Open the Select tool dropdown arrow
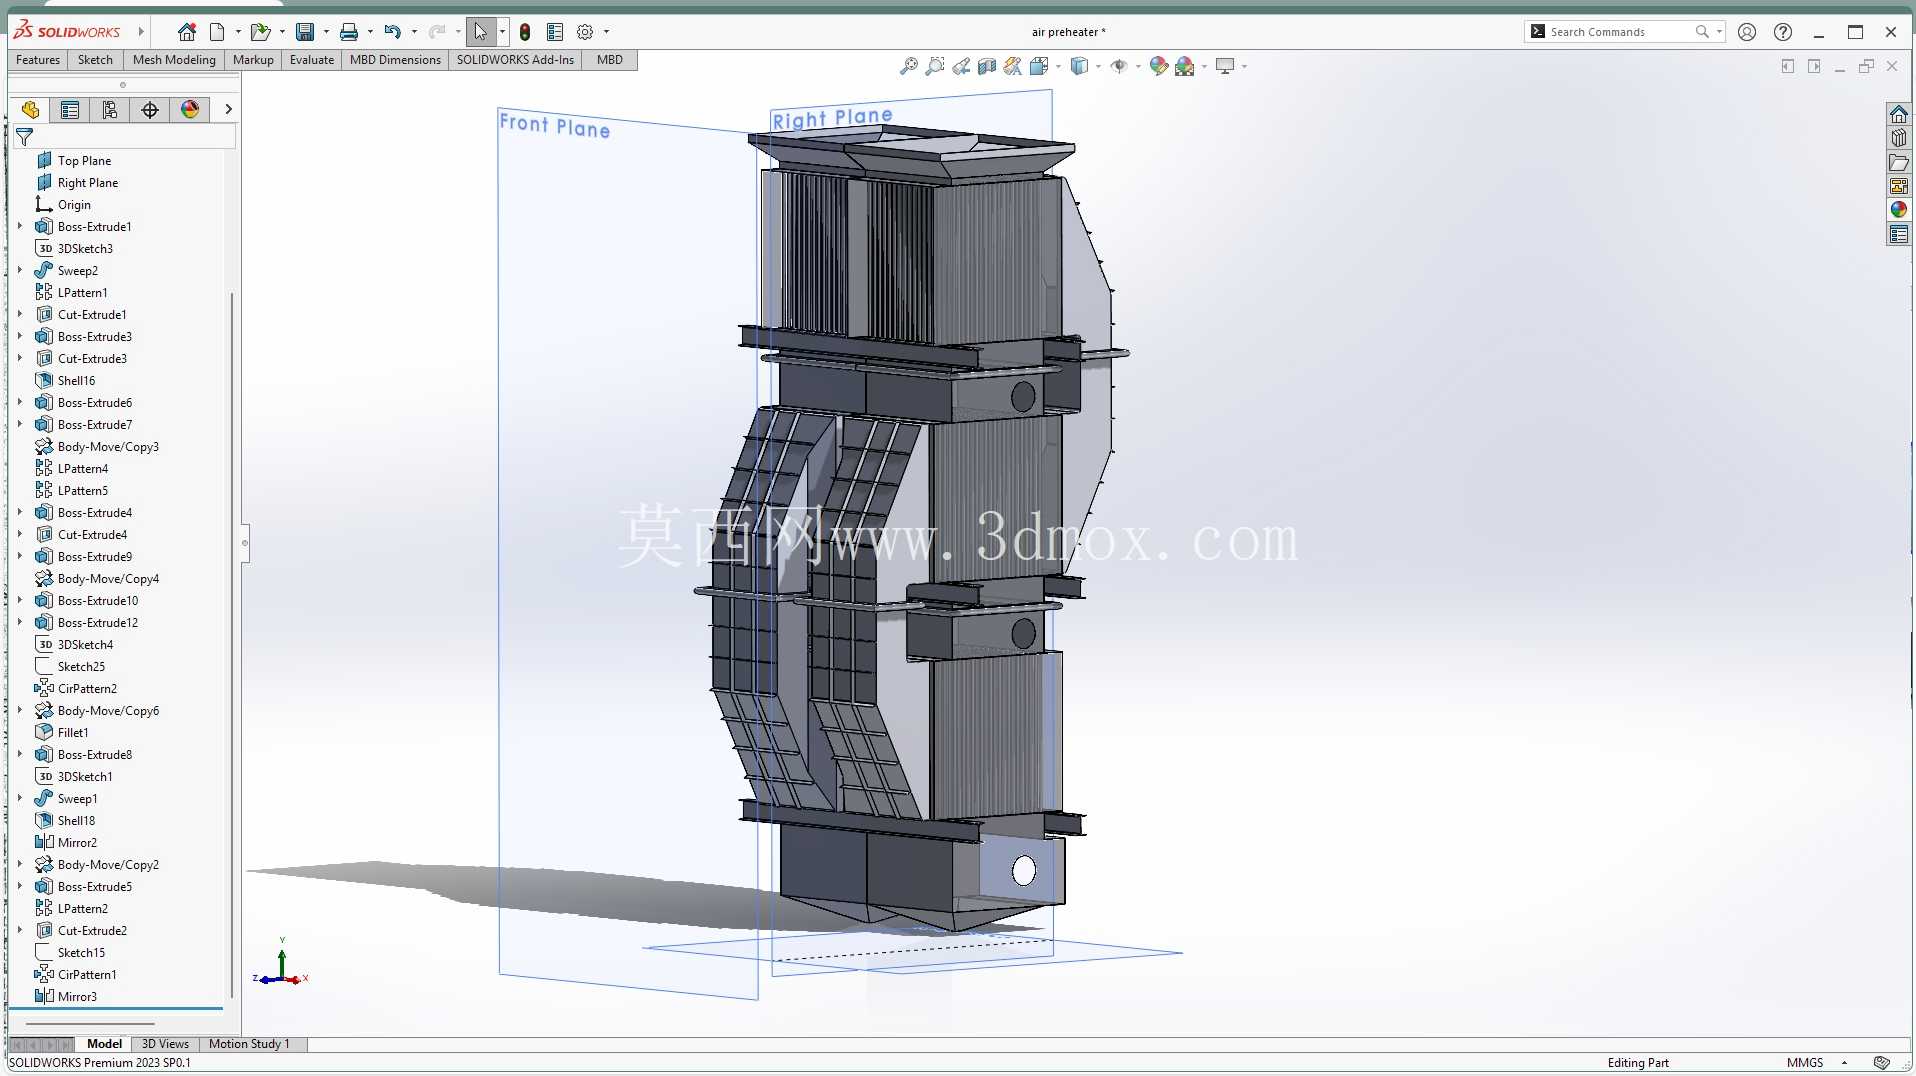The image size is (1916, 1076). (502, 32)
